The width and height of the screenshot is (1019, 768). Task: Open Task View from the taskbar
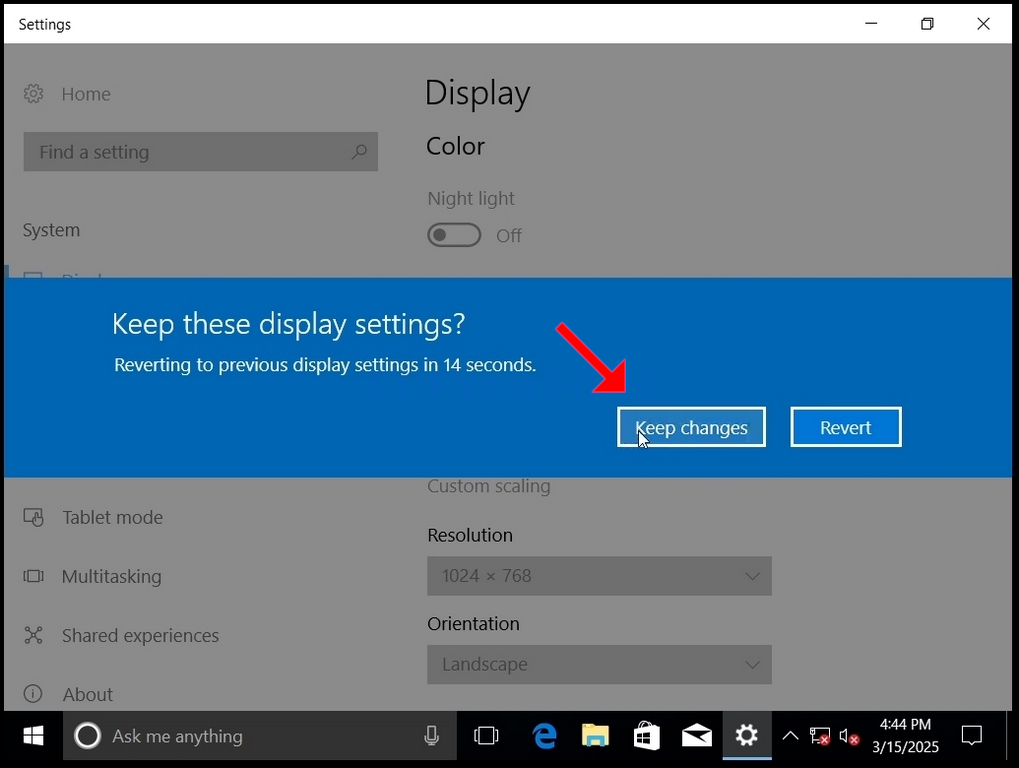tap(486, 736)
